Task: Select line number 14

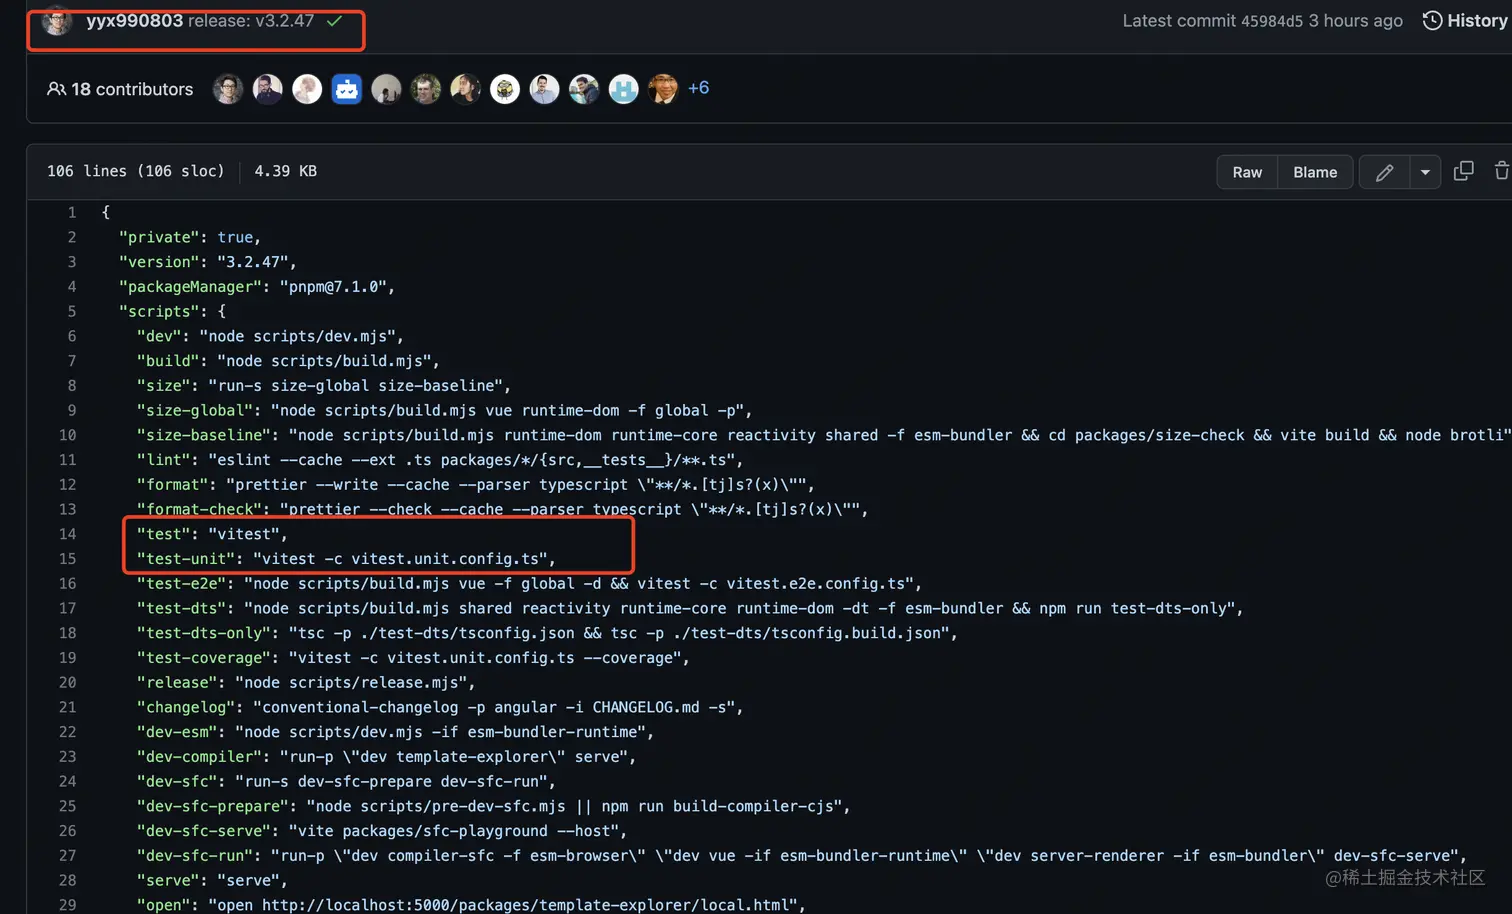Action: coord(67,534)
